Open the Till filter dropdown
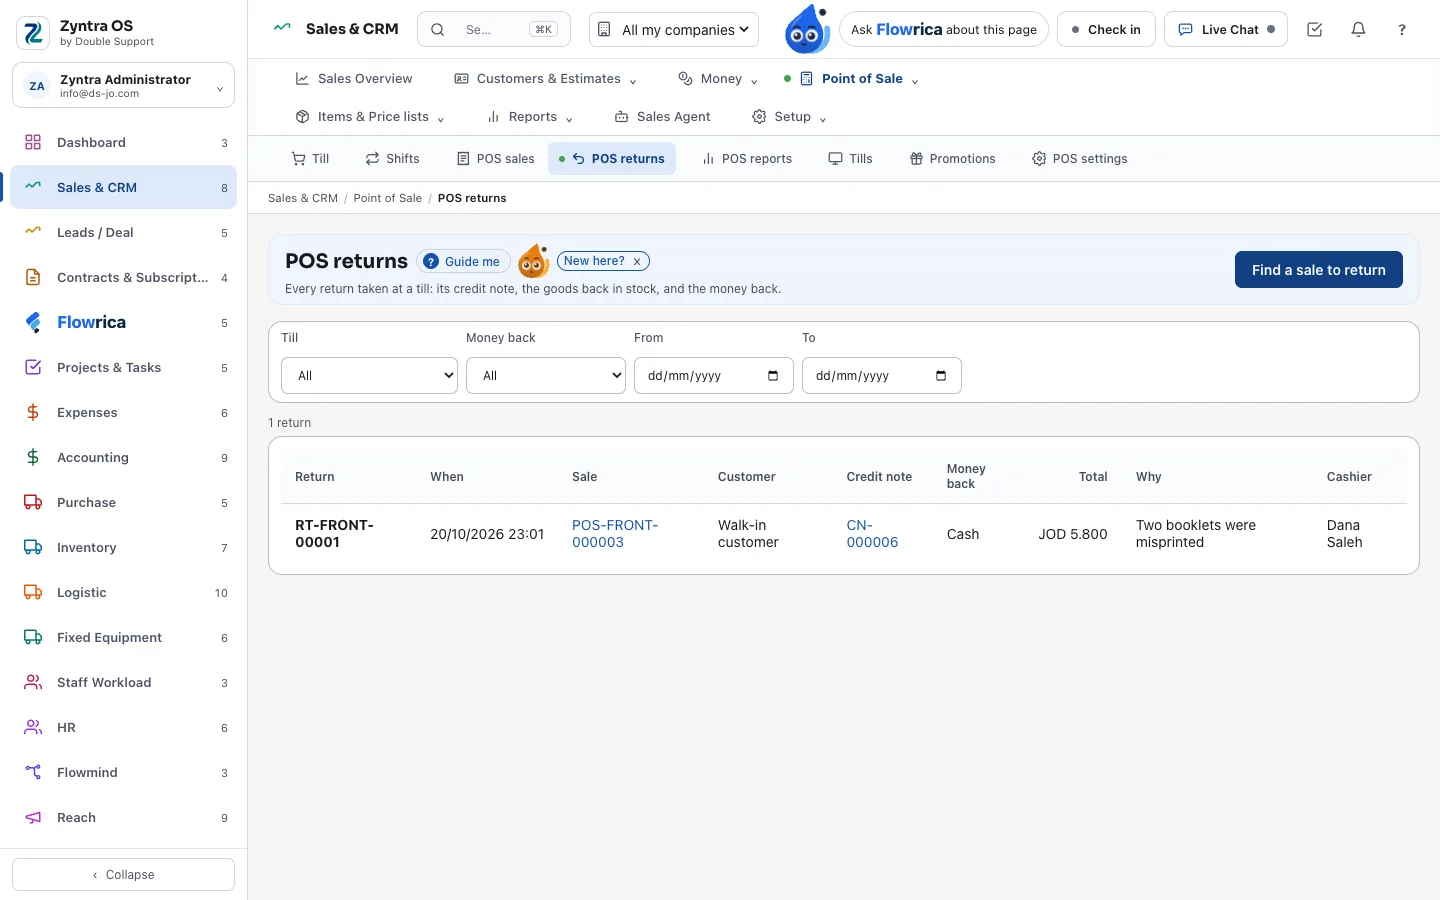This screenshot has width=1440, height=900. (370, 376)
